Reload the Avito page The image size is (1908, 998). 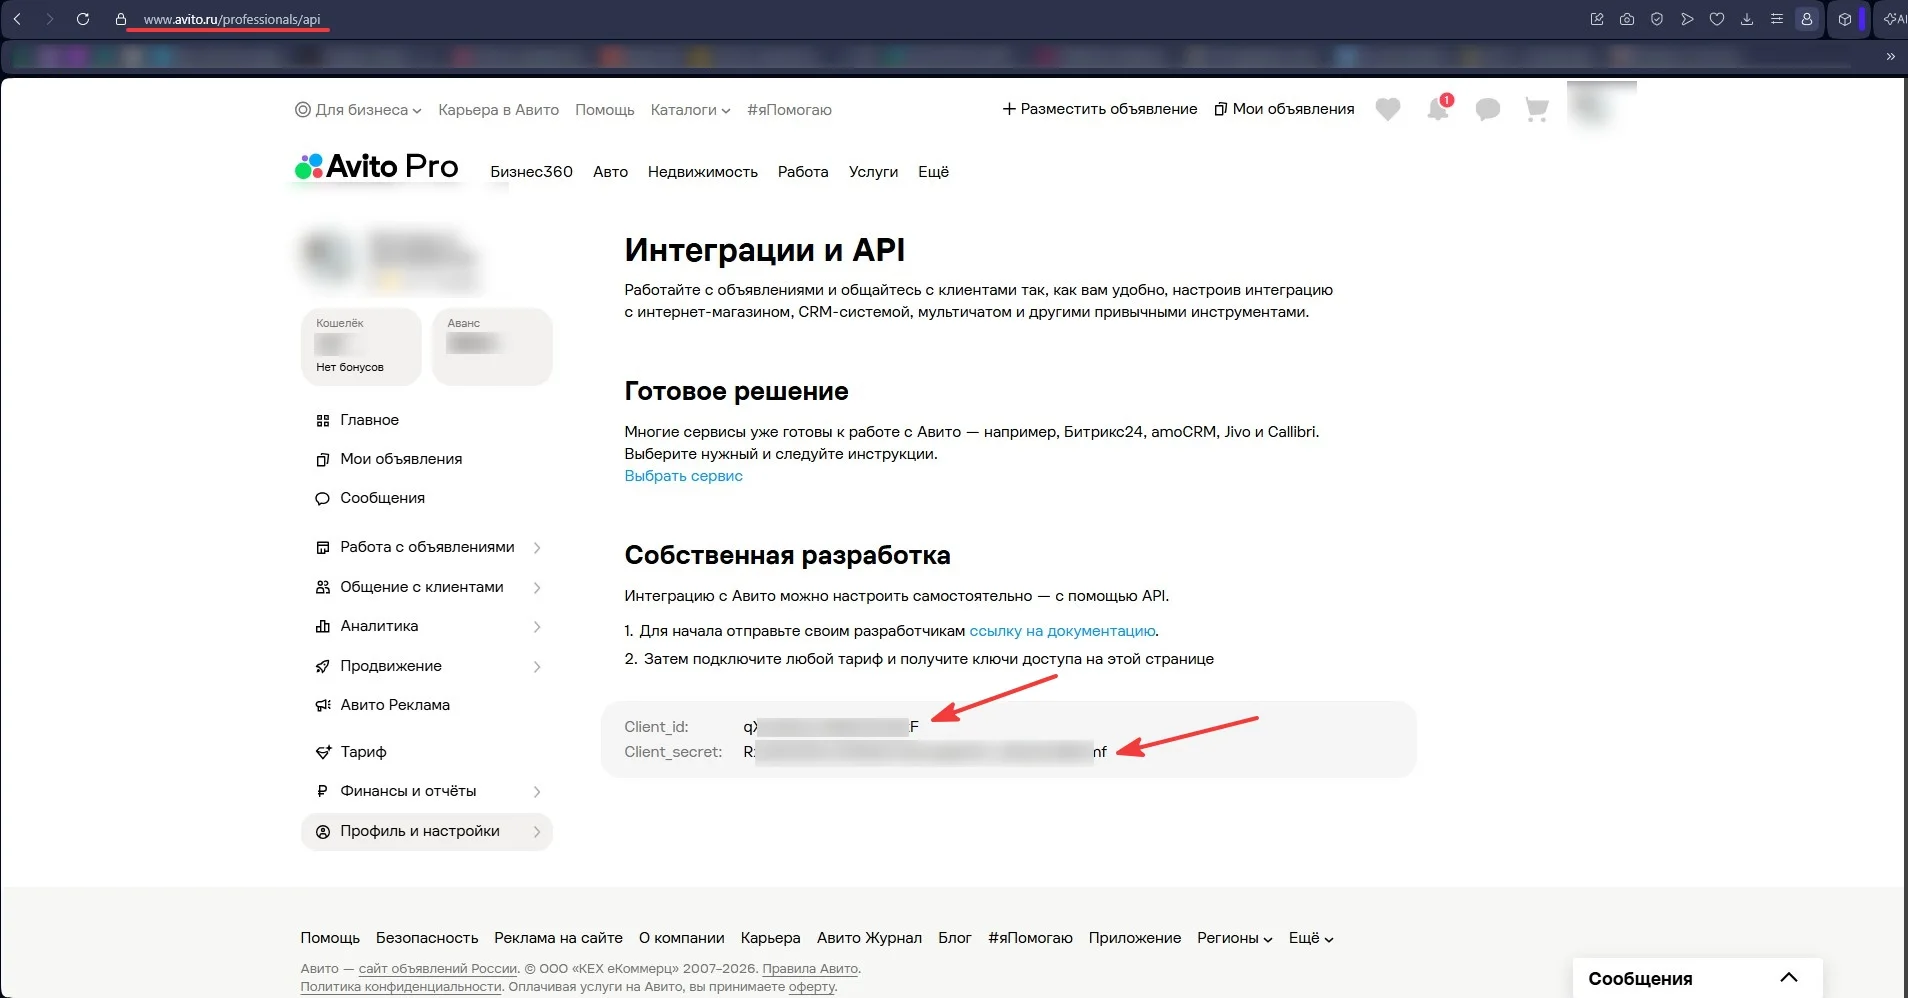[83, 19]
